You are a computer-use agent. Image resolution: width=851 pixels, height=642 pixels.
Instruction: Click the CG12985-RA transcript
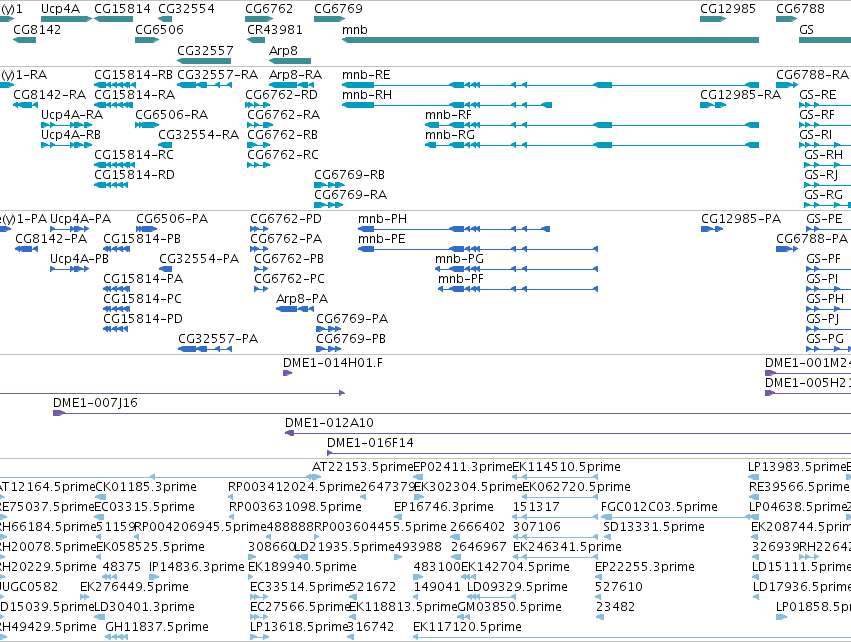tap(713, 105)
